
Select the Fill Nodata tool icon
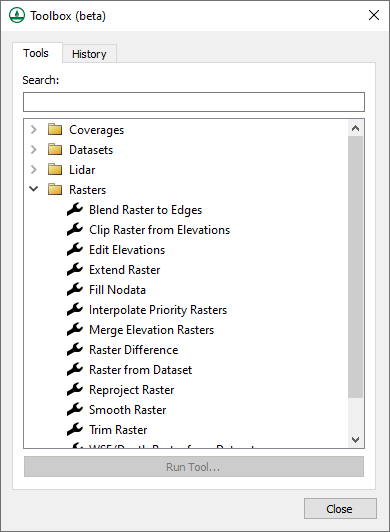click(x=75, y=290)
